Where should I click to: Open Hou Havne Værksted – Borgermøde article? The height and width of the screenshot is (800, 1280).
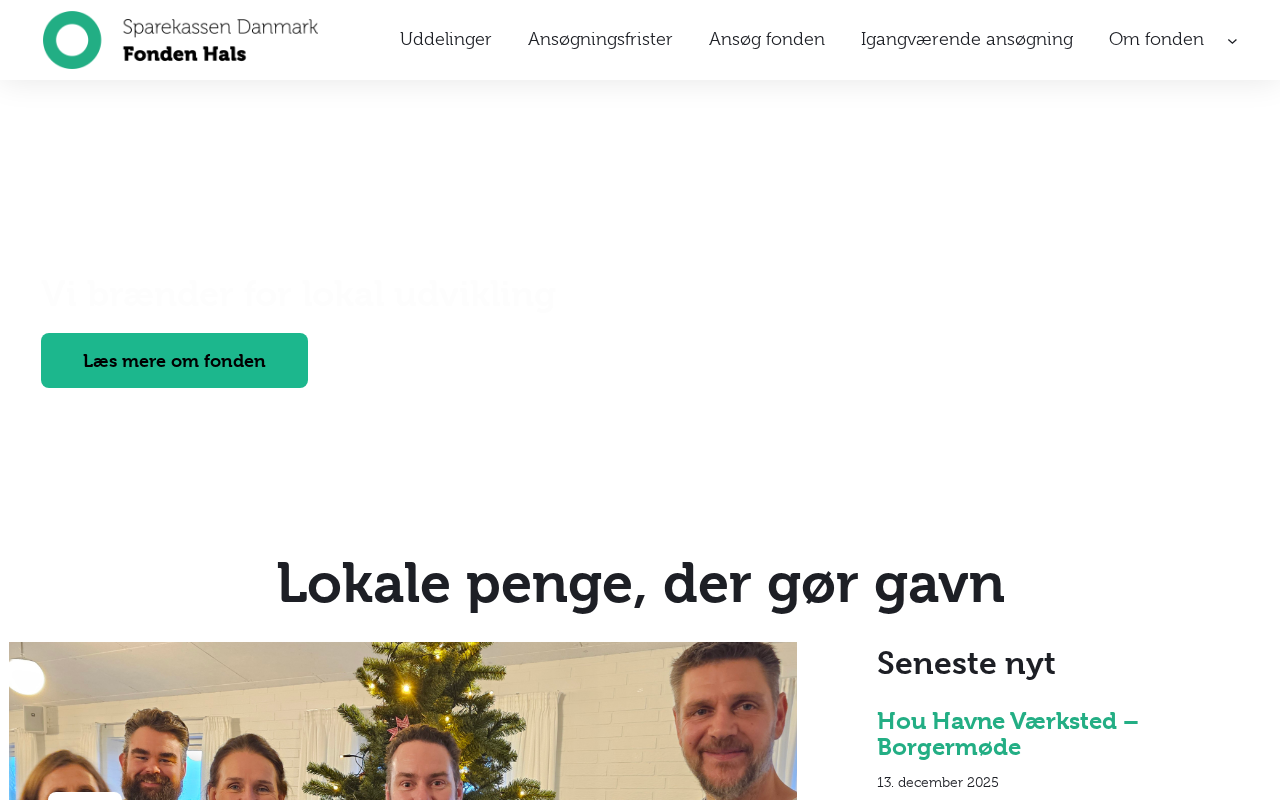1007,734
